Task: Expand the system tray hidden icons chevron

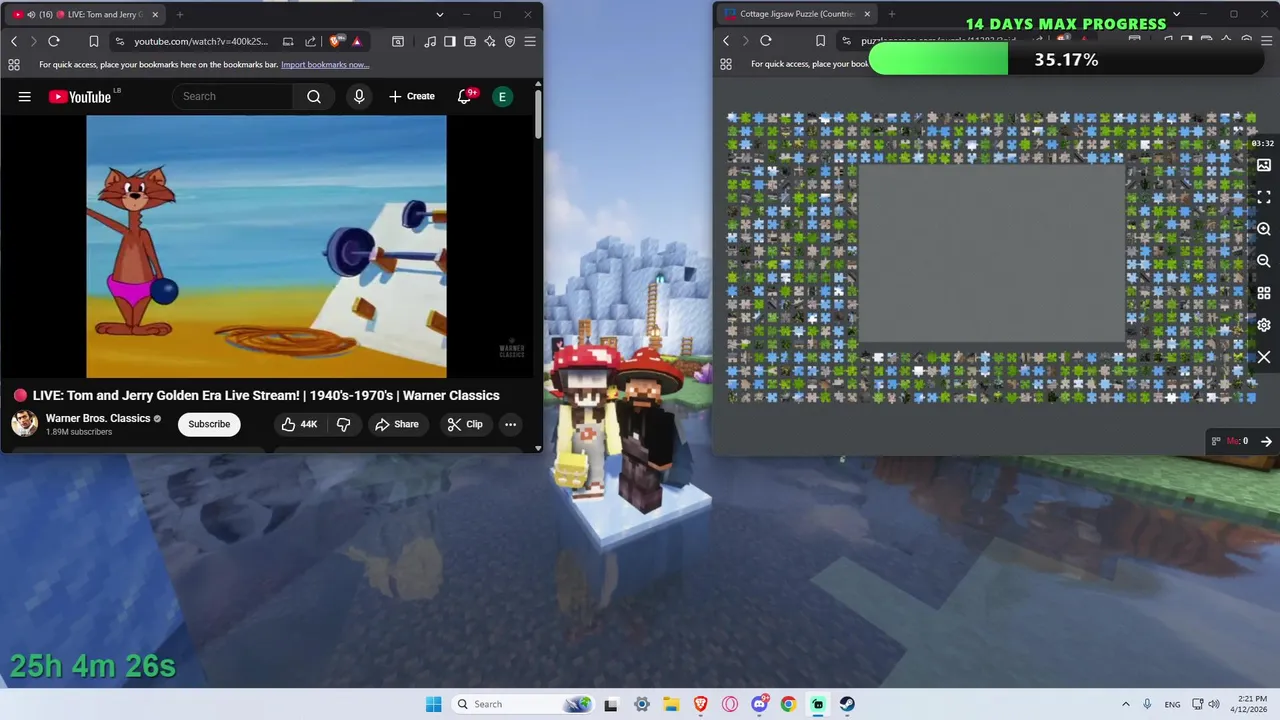Action: (x=1126, y=704)
